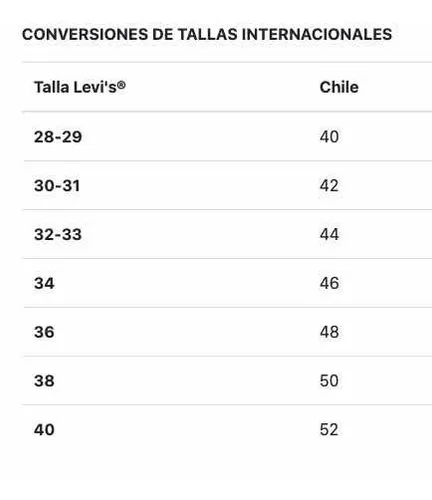
Task: Click the Chile size 46 value
Action: [329, 283]
